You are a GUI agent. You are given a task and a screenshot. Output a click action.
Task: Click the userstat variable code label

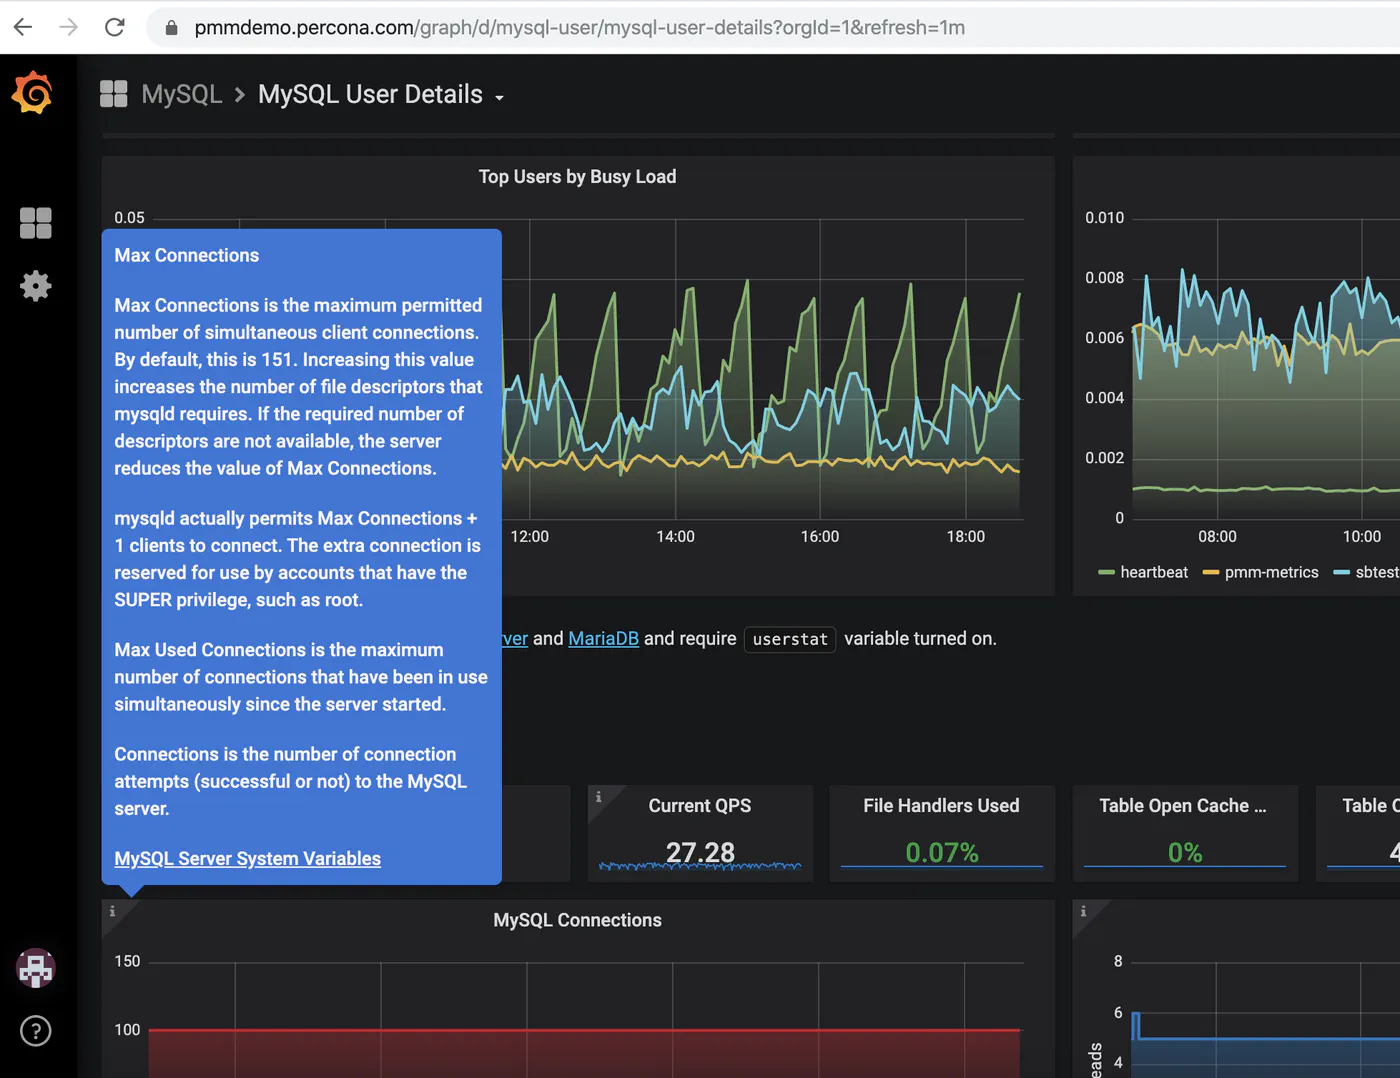point(790,639)
